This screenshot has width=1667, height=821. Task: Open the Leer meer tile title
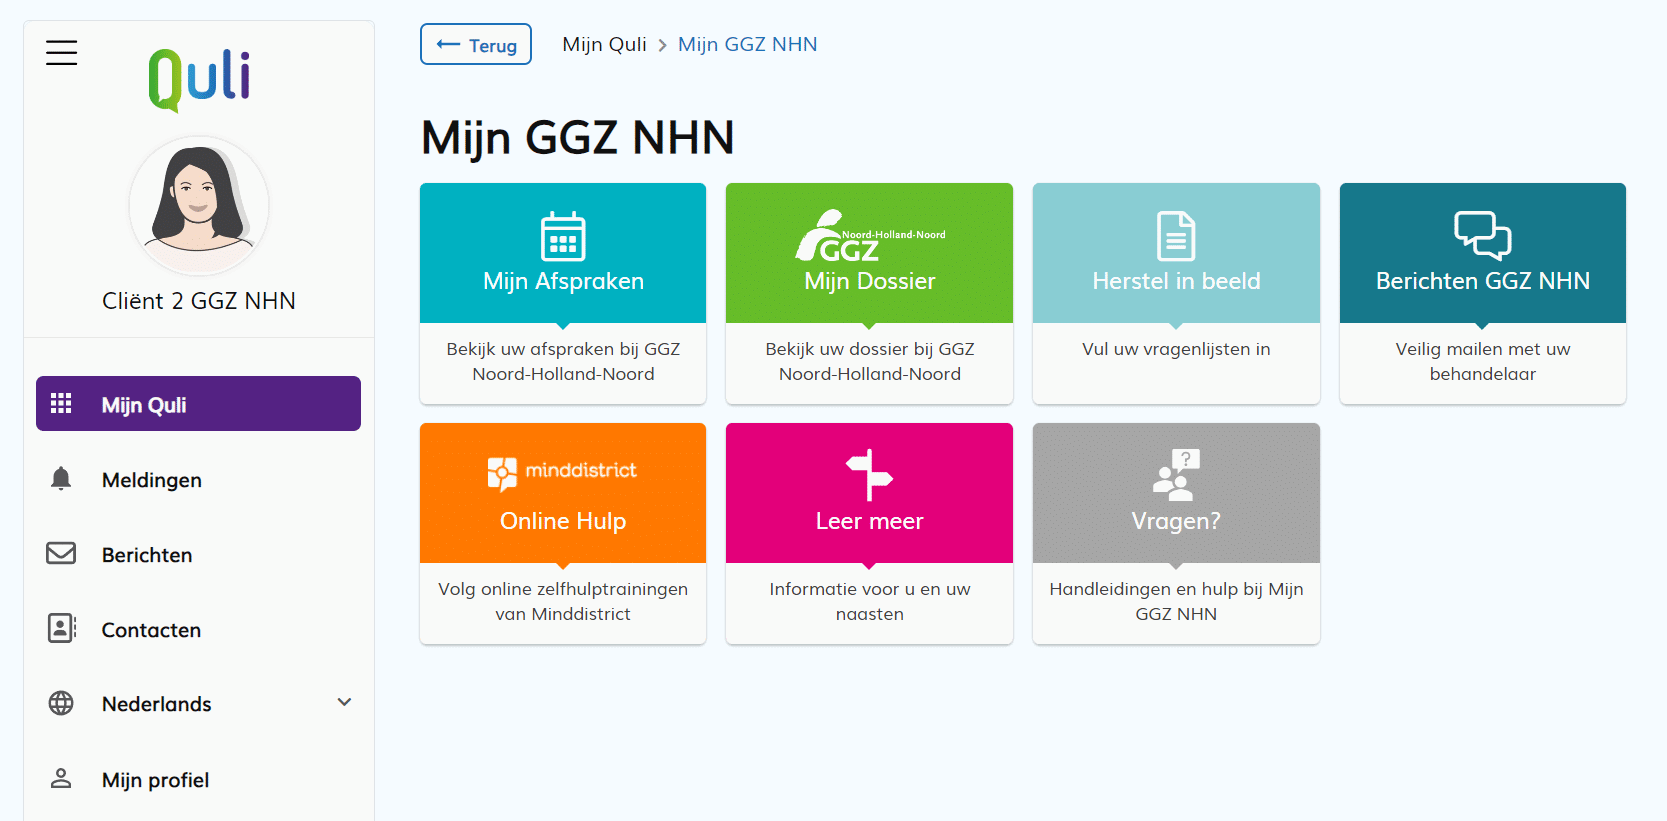coord(869,521)
